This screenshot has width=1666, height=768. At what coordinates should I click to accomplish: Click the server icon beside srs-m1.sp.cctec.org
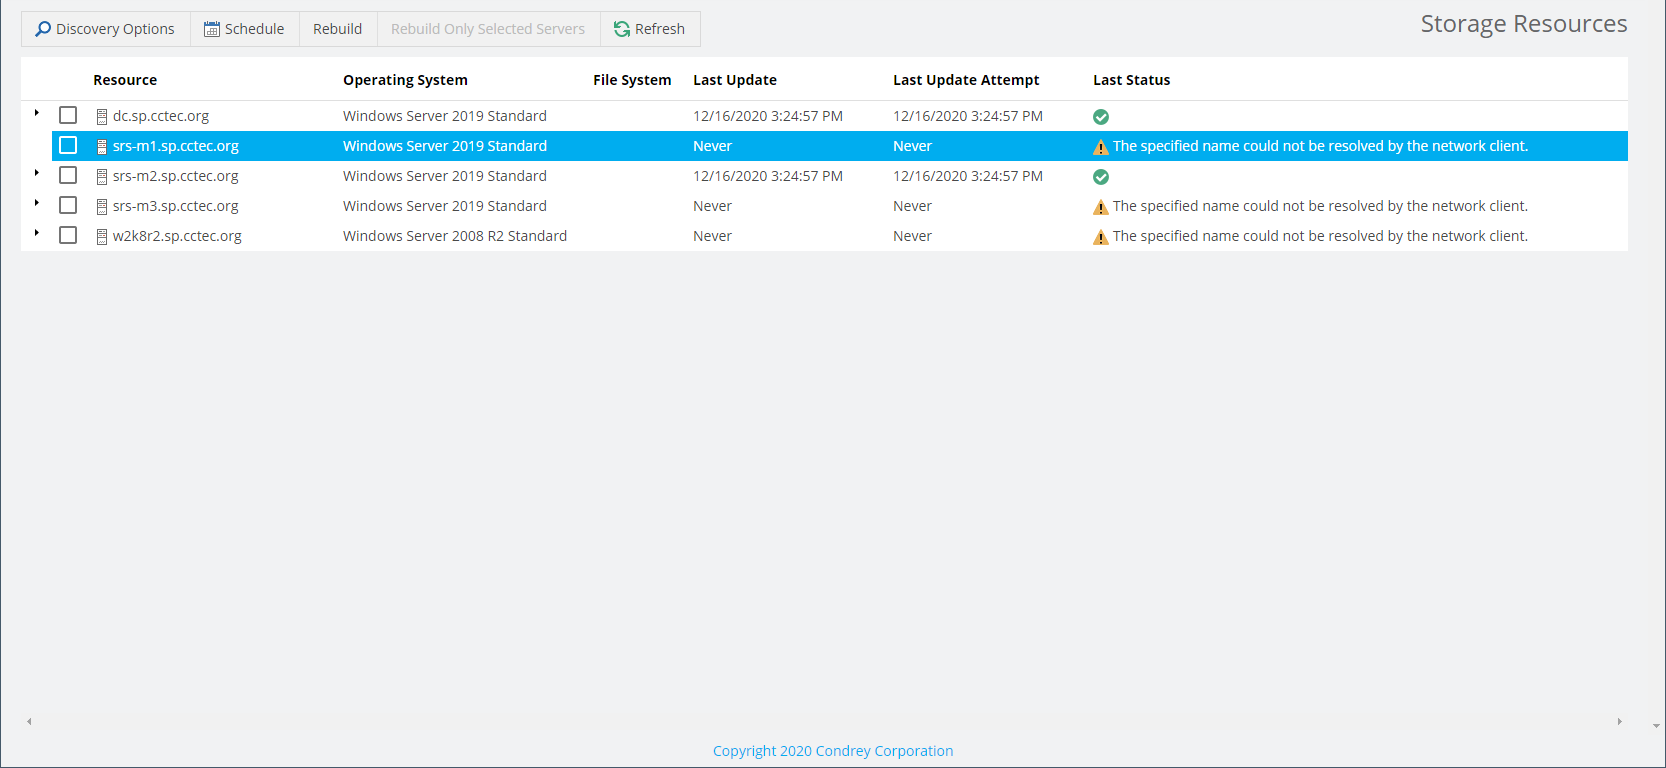(x=101, y=147)
